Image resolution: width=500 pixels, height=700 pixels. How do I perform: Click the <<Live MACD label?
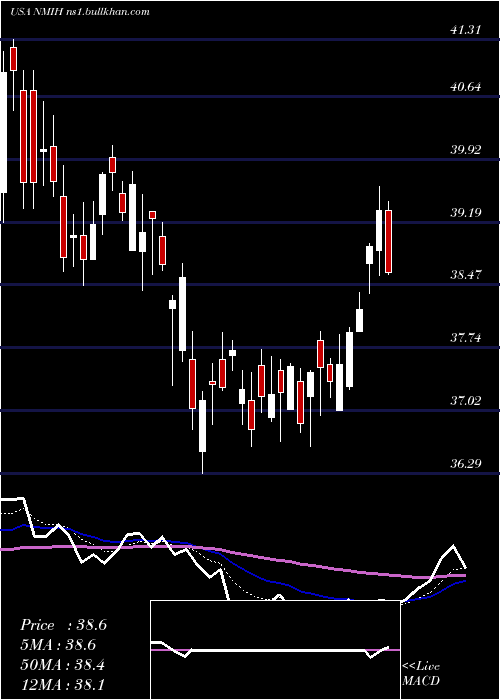click(421, 674)
